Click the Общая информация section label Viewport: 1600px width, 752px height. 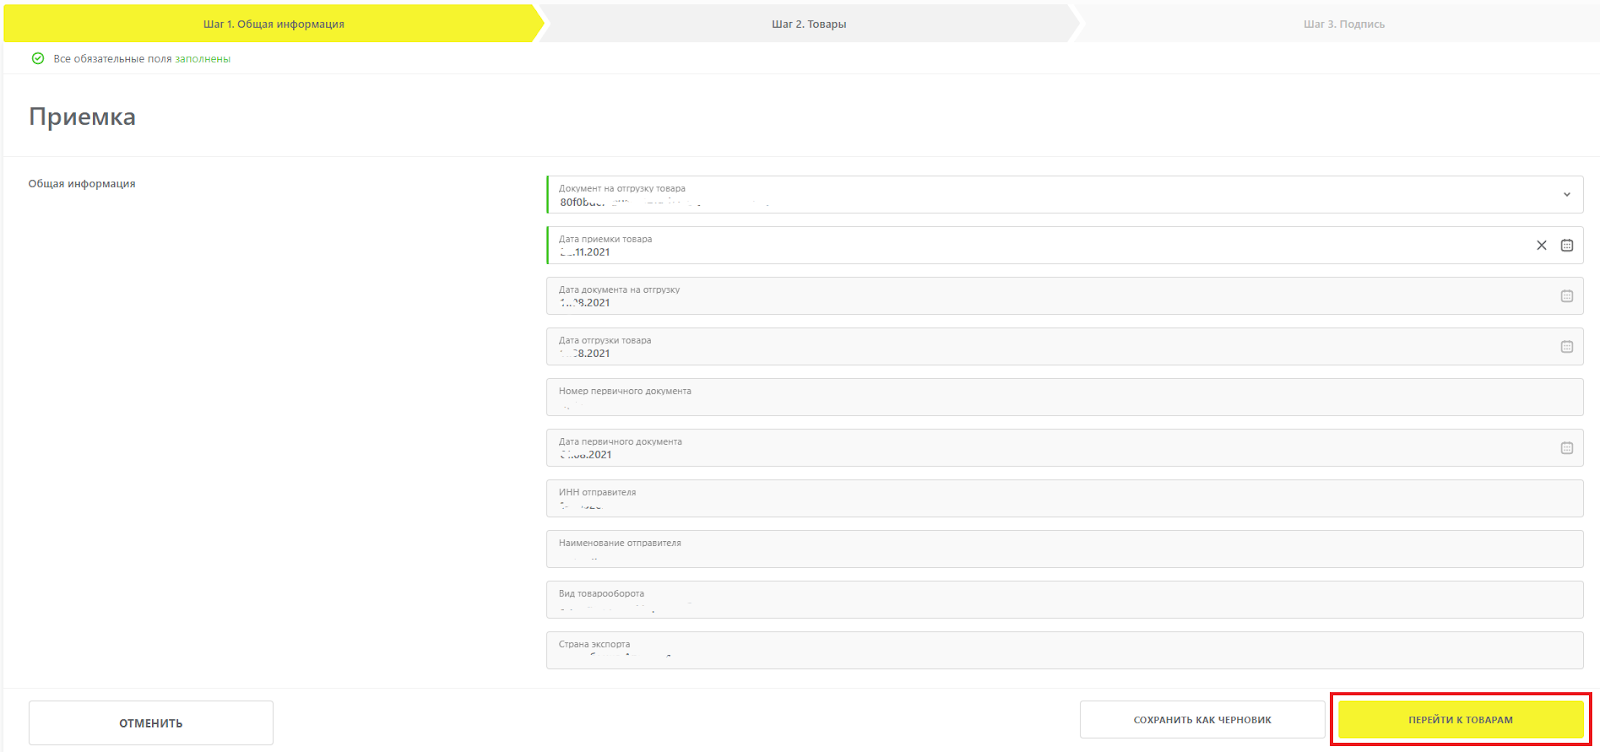tap(82, 184)
